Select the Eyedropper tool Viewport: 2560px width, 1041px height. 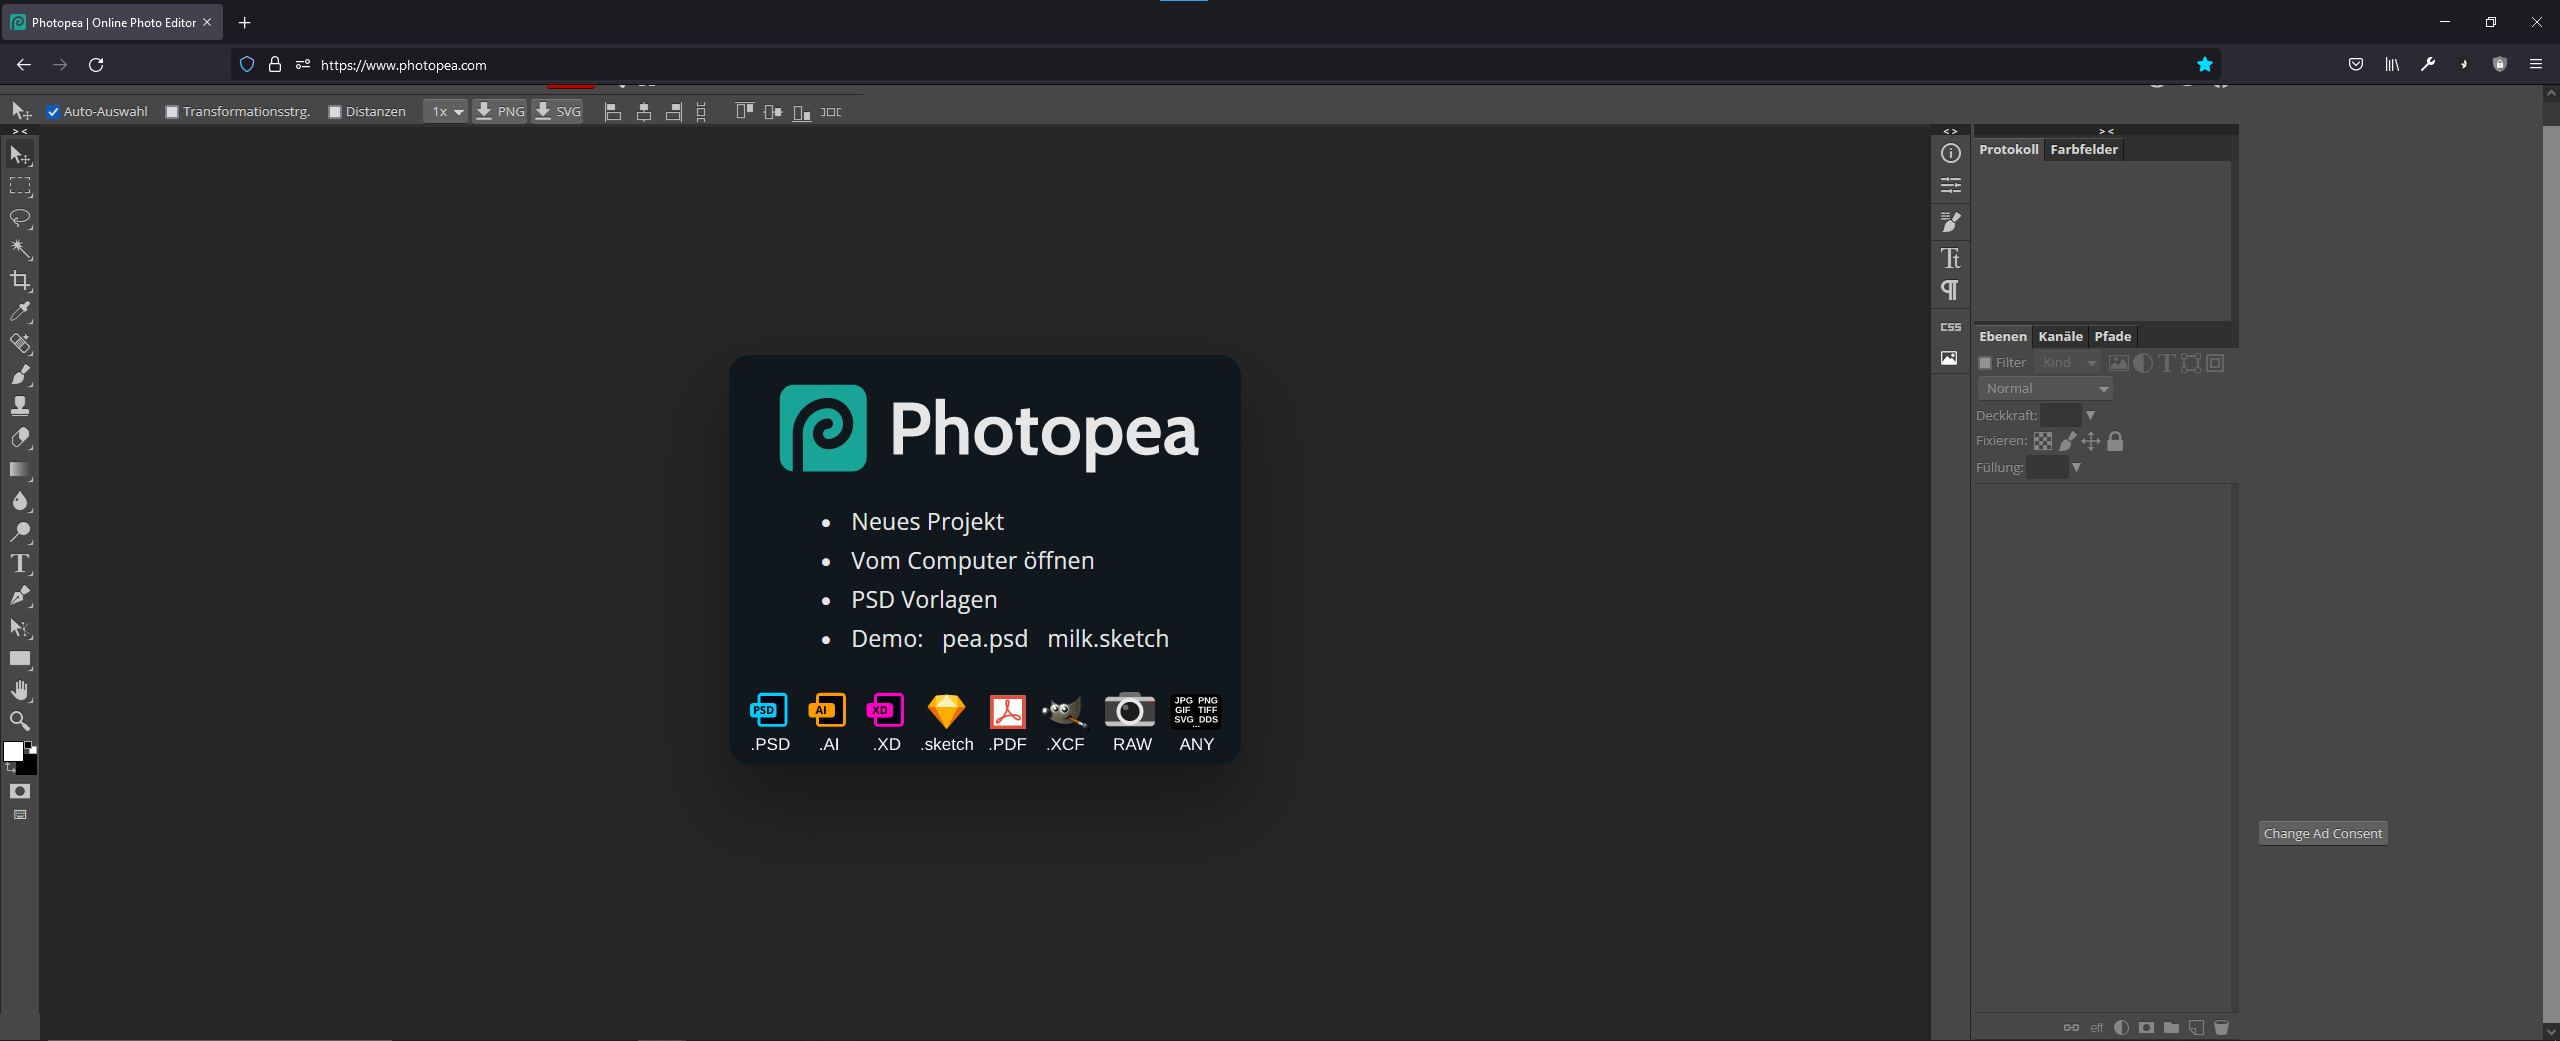[20, 312]
